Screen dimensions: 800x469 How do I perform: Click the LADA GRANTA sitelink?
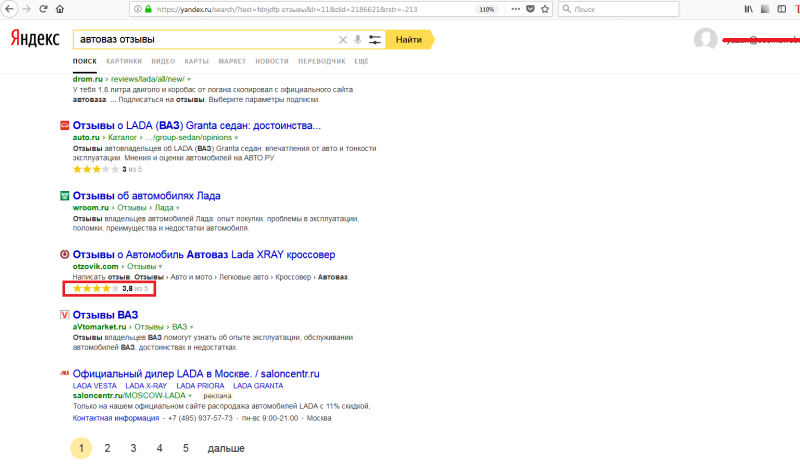(258, 386)
